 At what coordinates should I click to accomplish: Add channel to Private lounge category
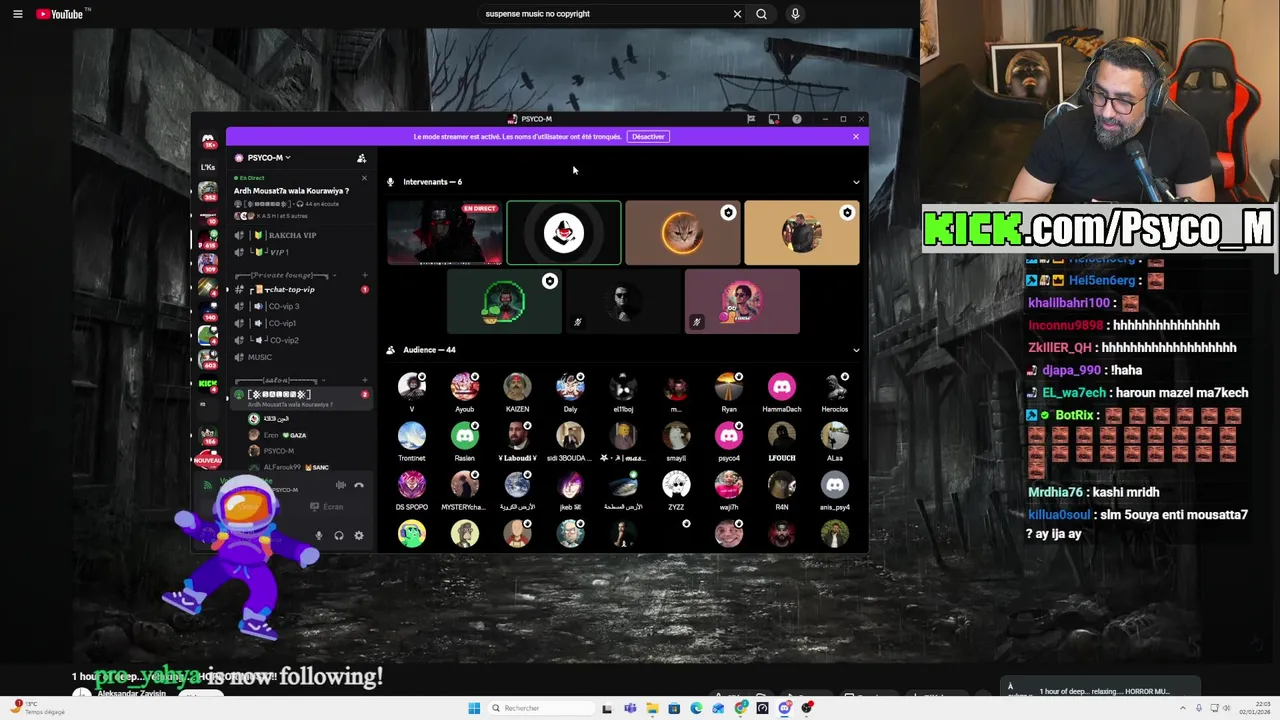365,275
